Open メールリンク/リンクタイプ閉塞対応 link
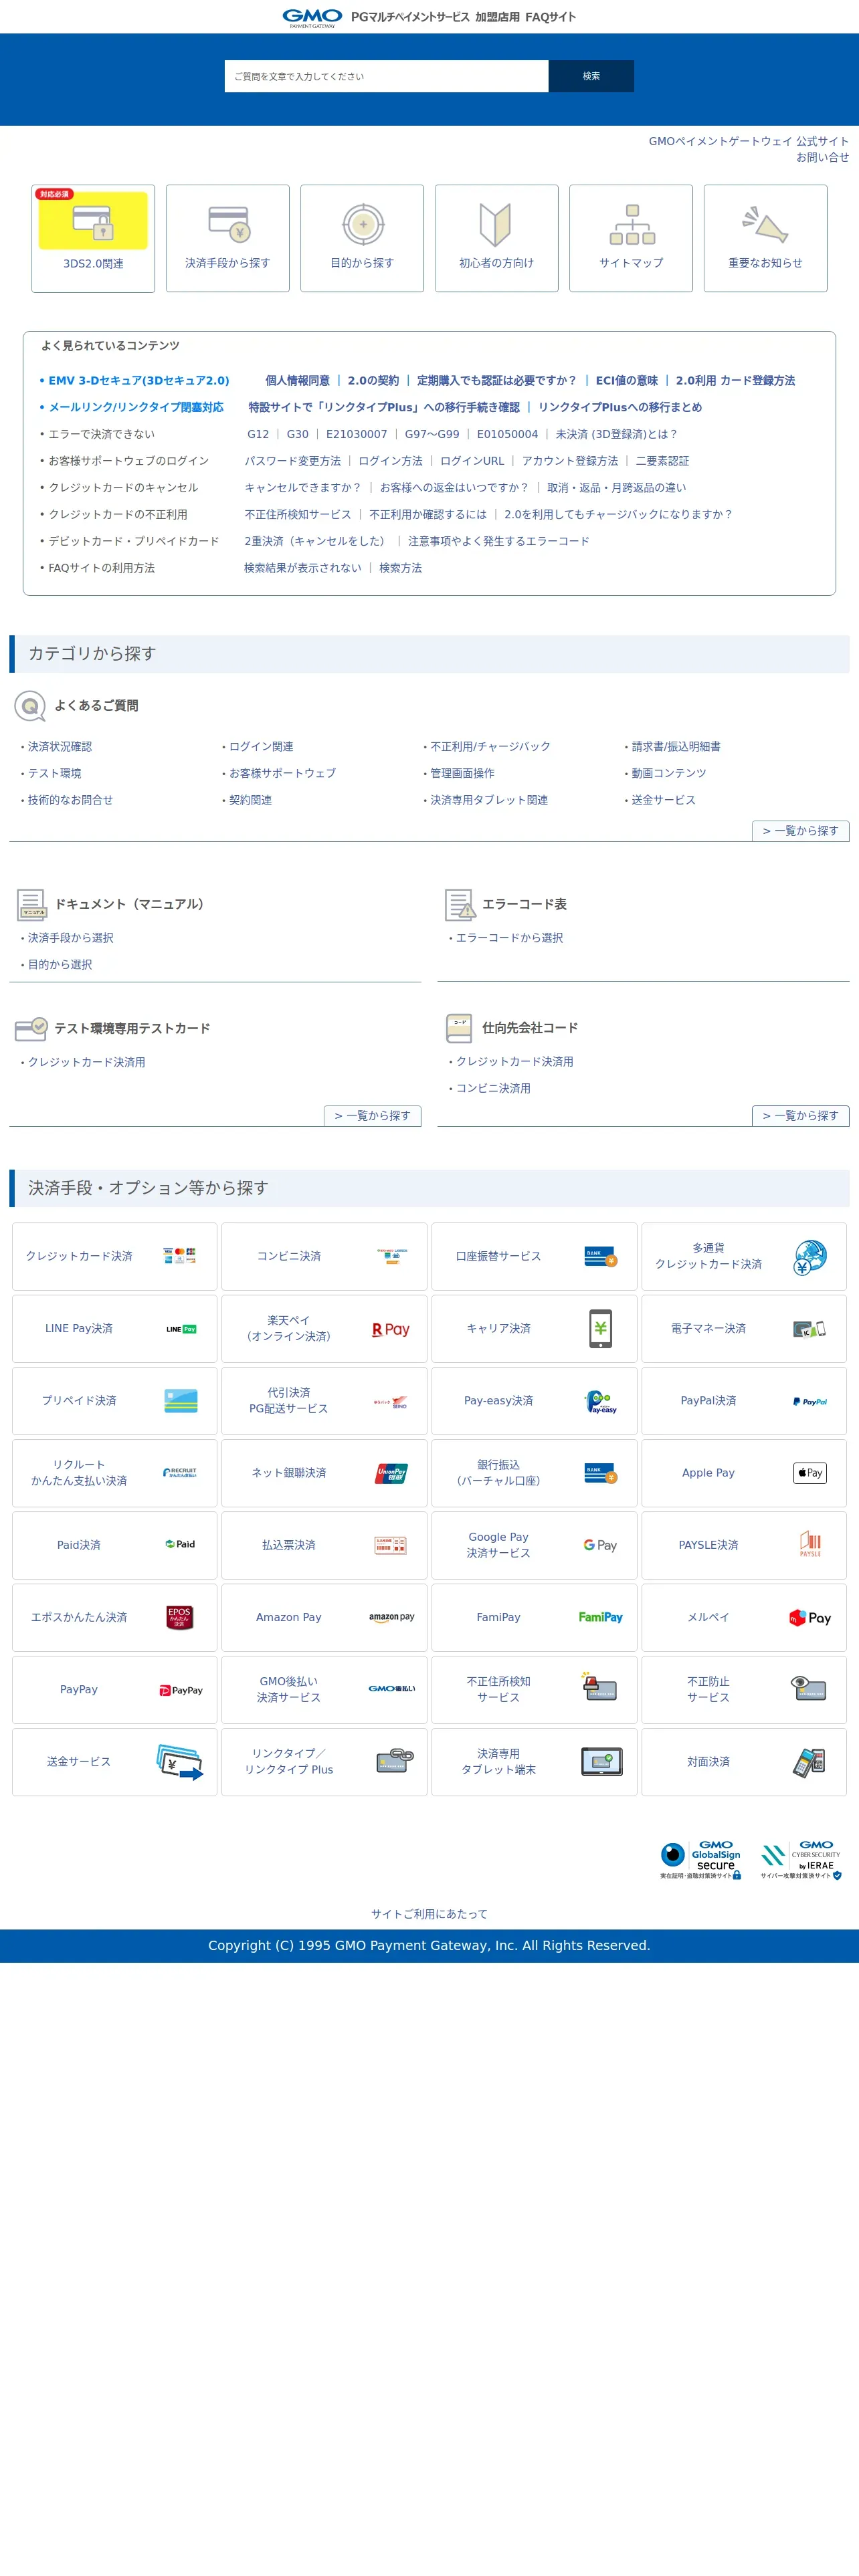The image size is (859, 2576). point(136,407)
